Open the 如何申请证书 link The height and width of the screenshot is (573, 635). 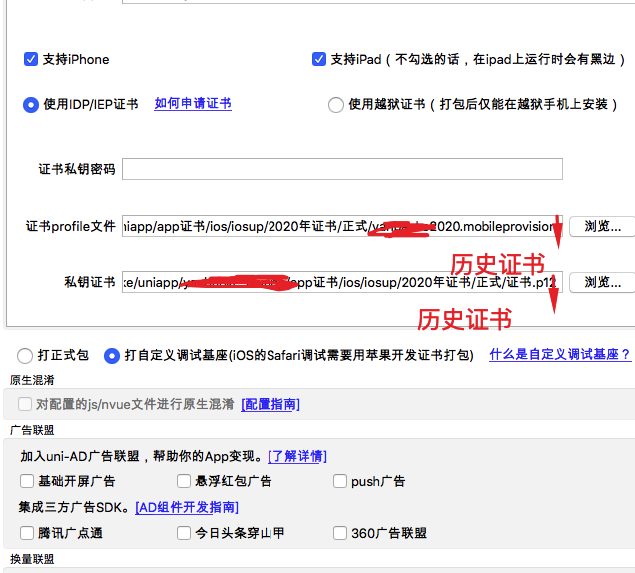click(193, 104)
